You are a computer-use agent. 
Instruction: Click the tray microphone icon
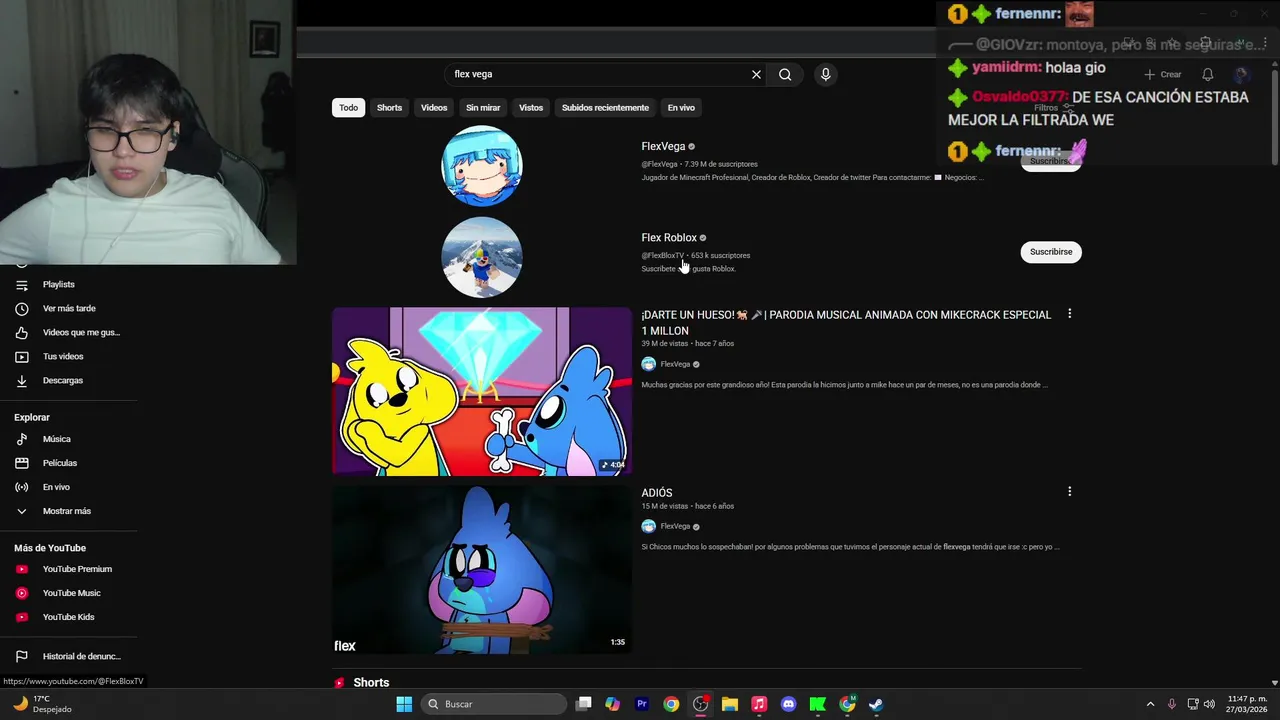[x=1172, y=704]
